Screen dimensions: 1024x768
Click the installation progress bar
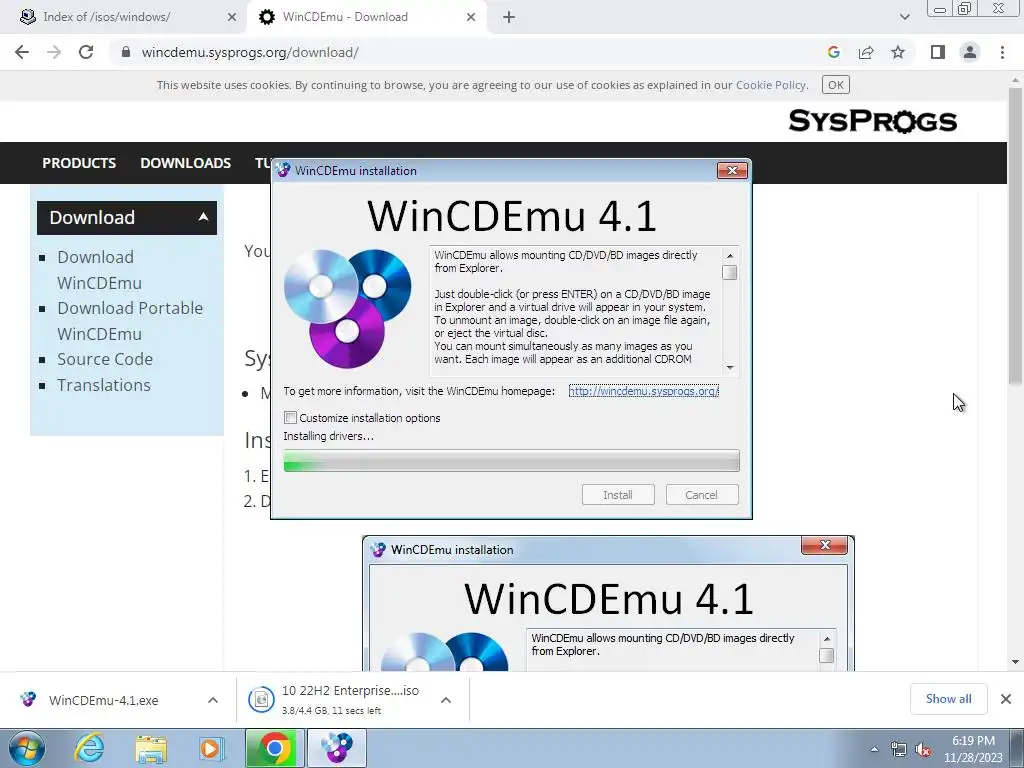pos(511,461)
